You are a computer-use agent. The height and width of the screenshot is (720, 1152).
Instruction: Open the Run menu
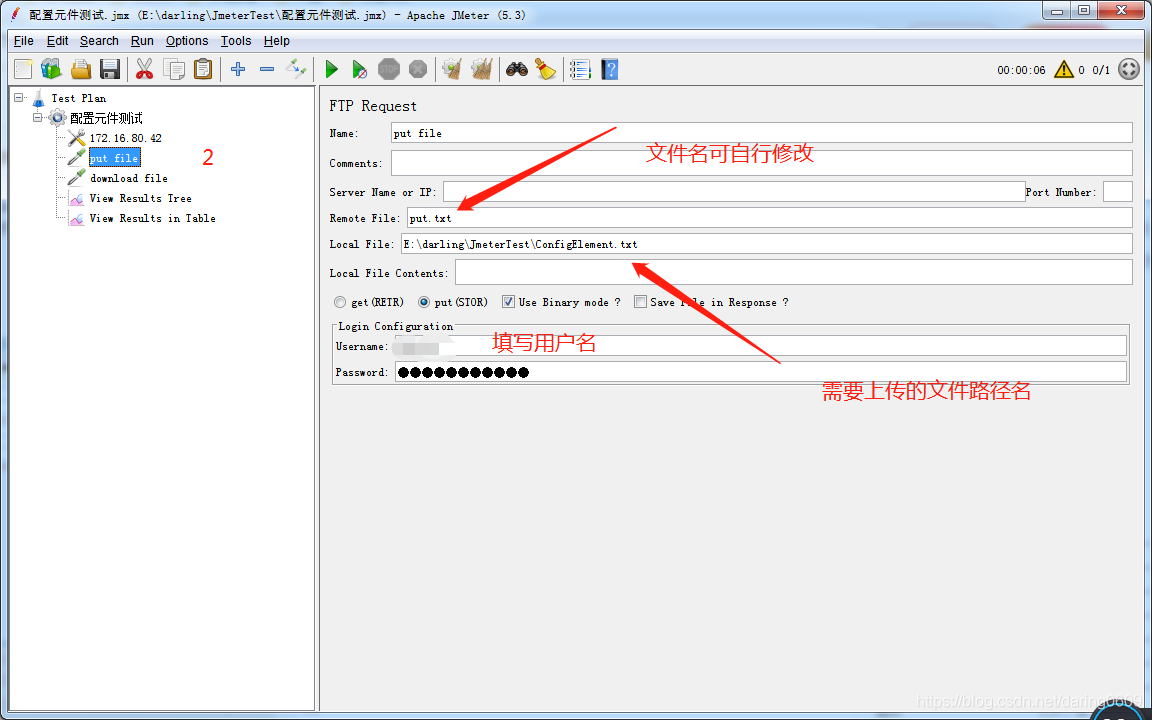tap(142, 41)
